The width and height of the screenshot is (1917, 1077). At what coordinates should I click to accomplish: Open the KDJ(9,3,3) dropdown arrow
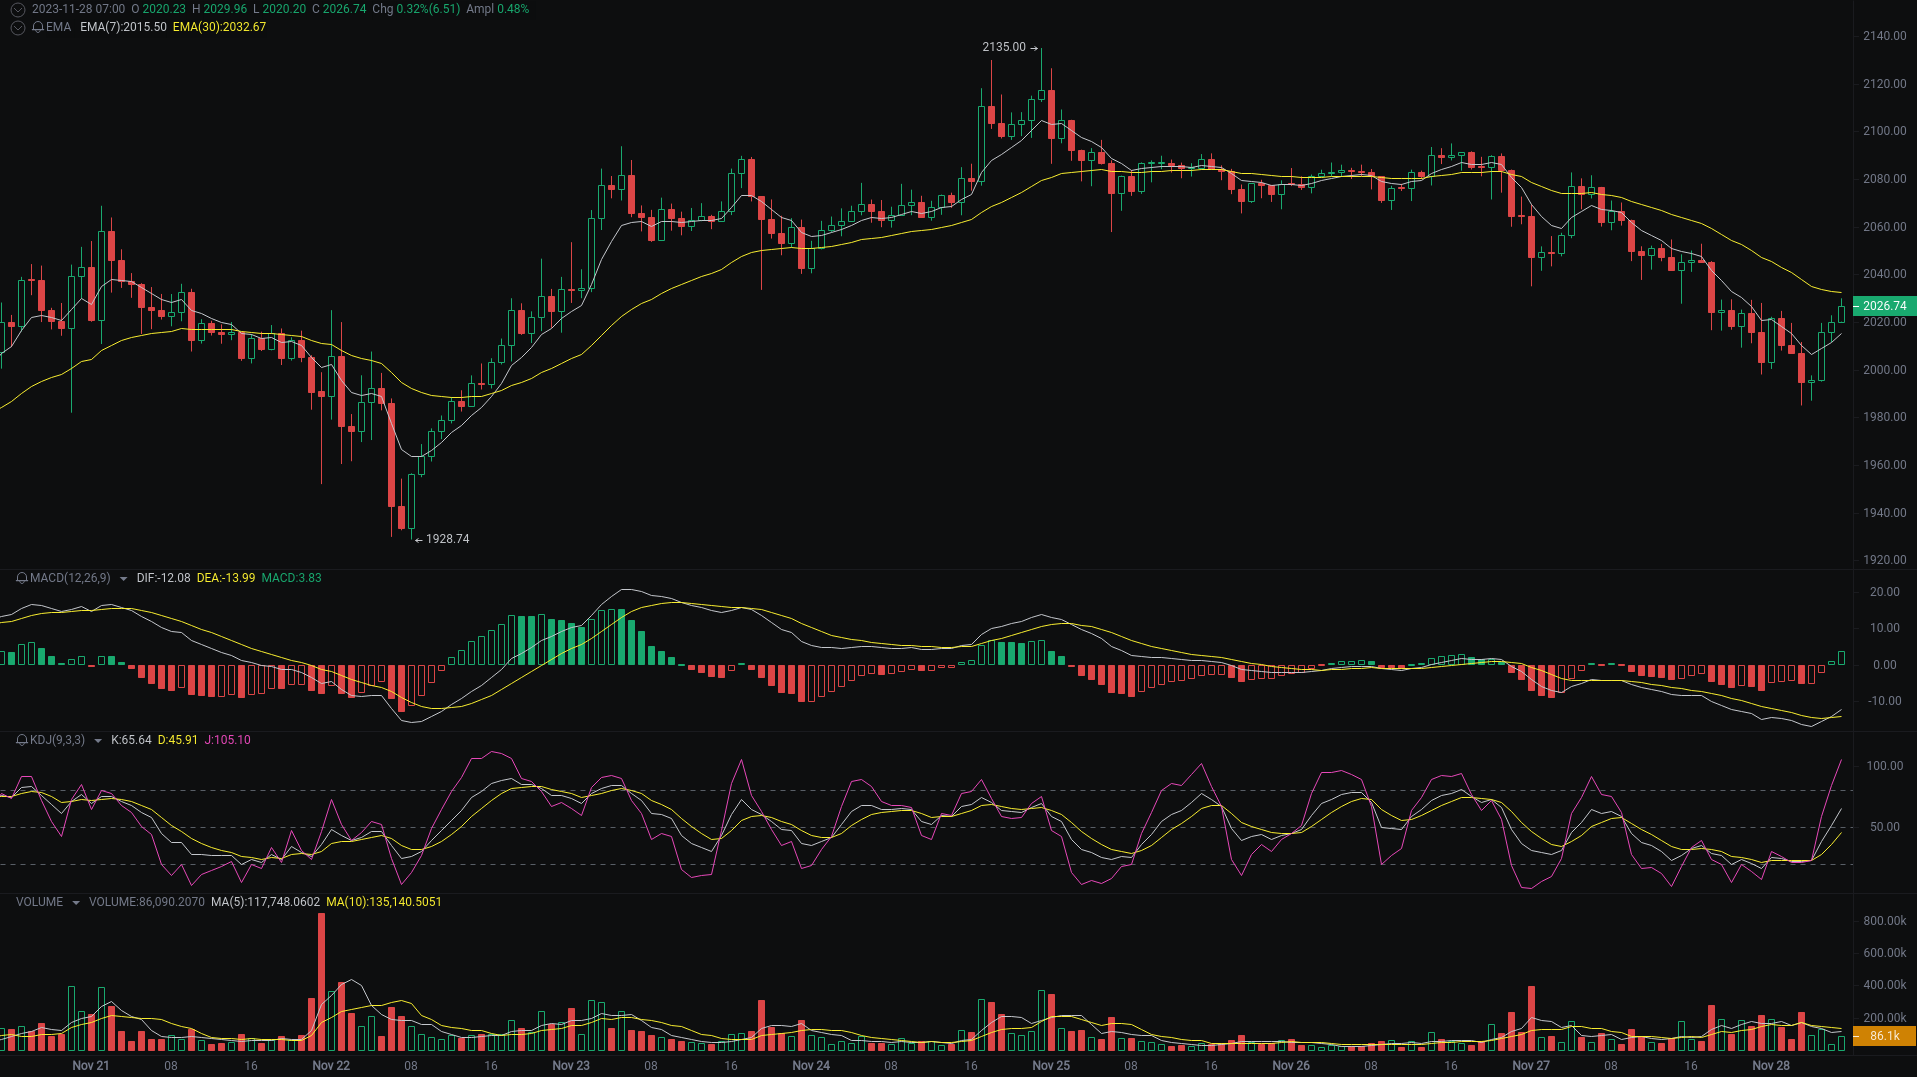tap(98, 740)
